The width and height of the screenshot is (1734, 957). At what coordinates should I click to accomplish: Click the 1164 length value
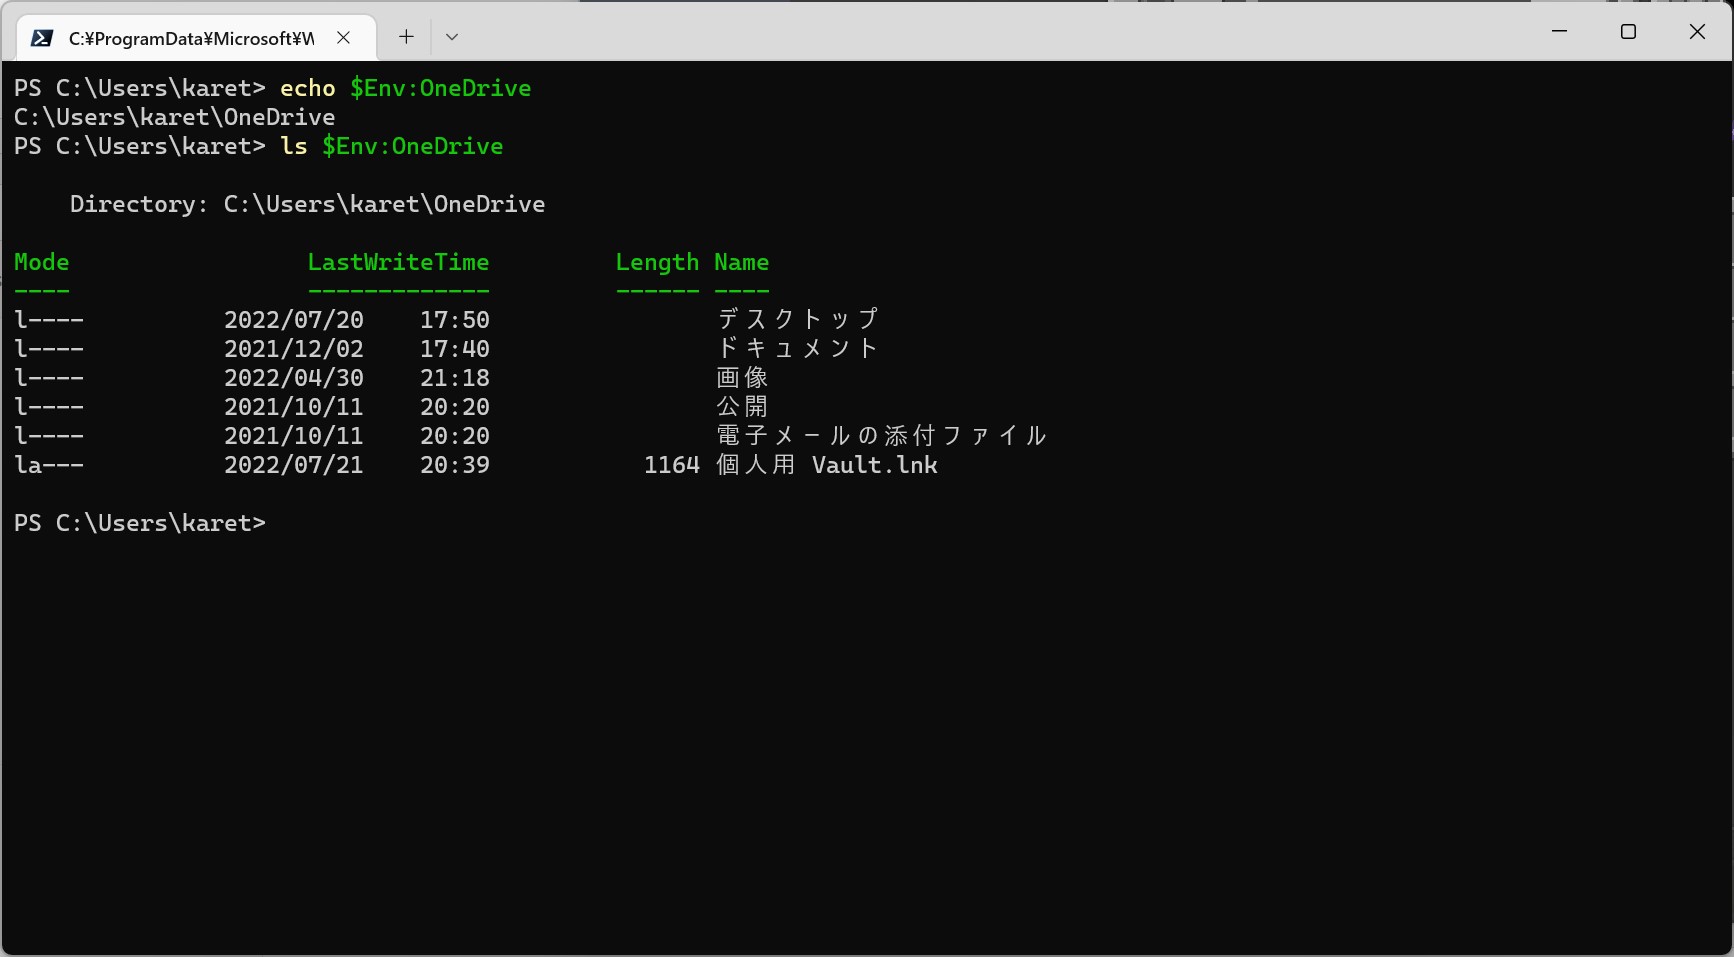(x=672, y=465)
